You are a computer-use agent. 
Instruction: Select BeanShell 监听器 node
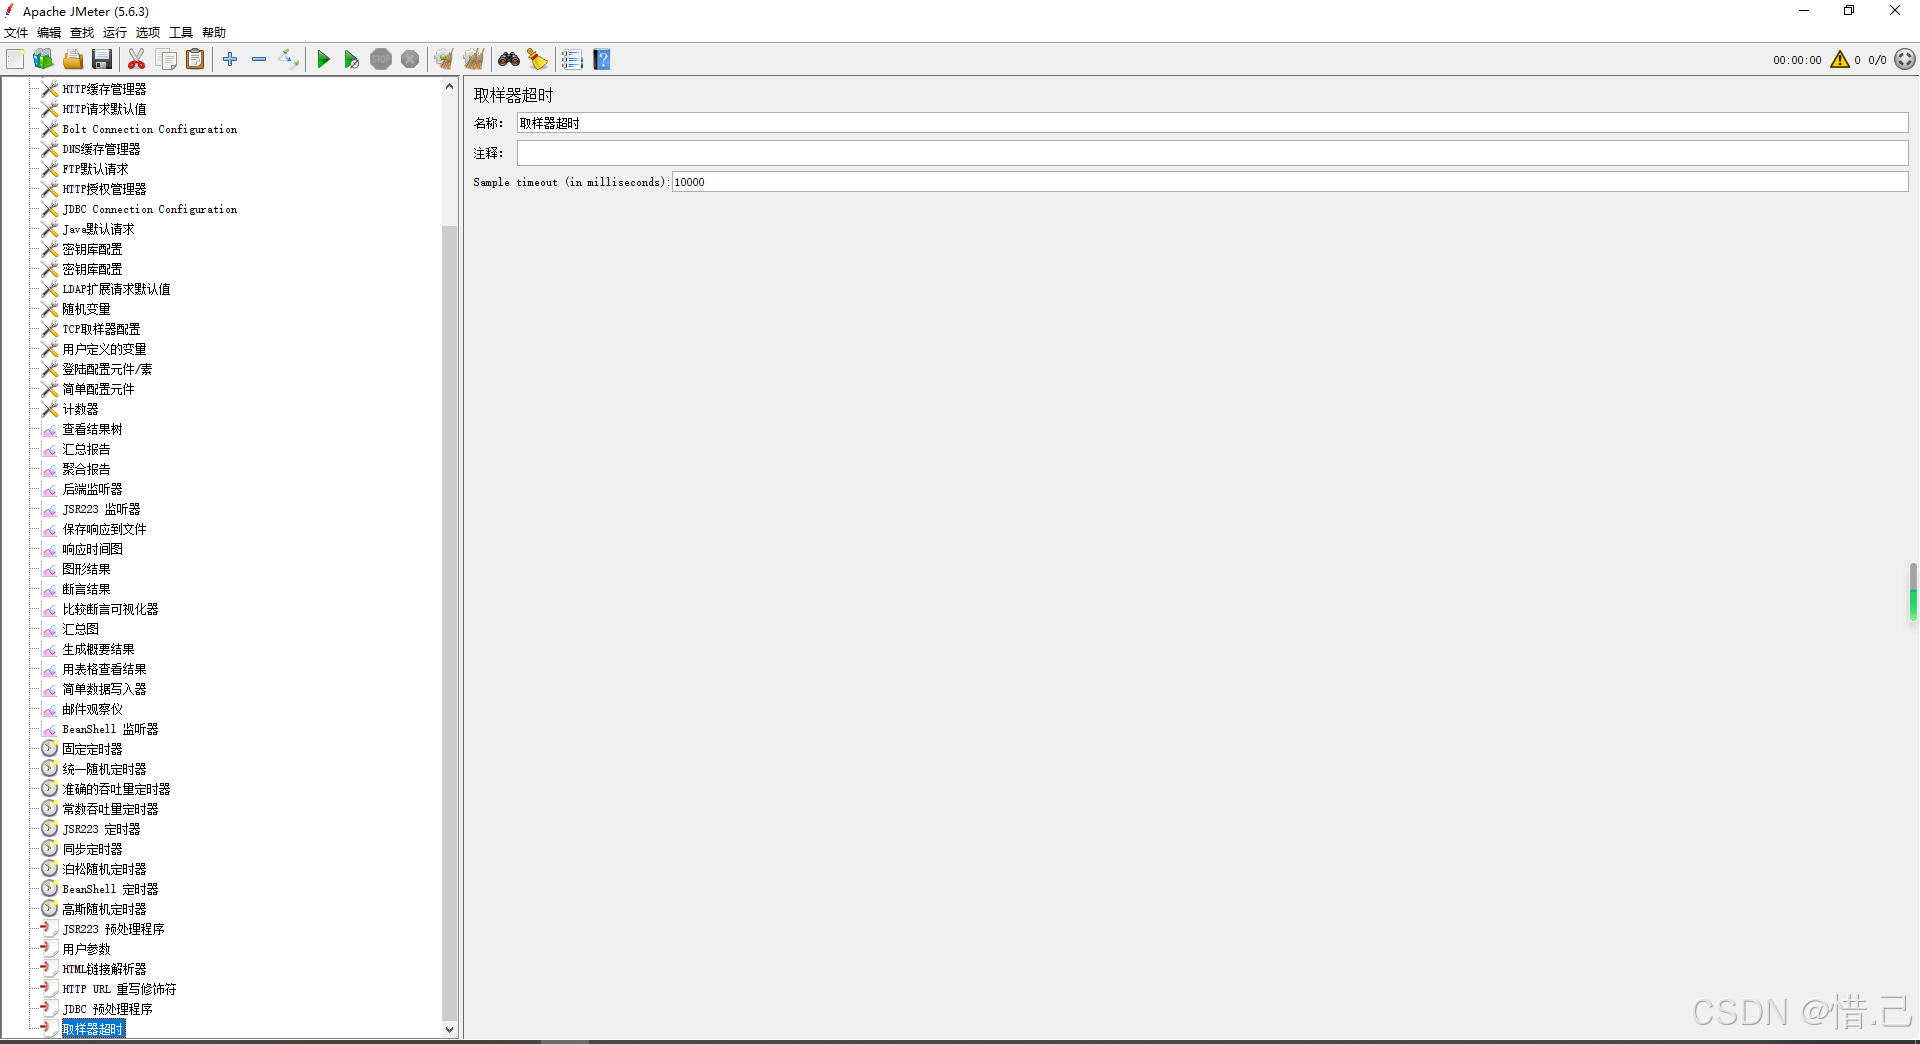point(110,729)
